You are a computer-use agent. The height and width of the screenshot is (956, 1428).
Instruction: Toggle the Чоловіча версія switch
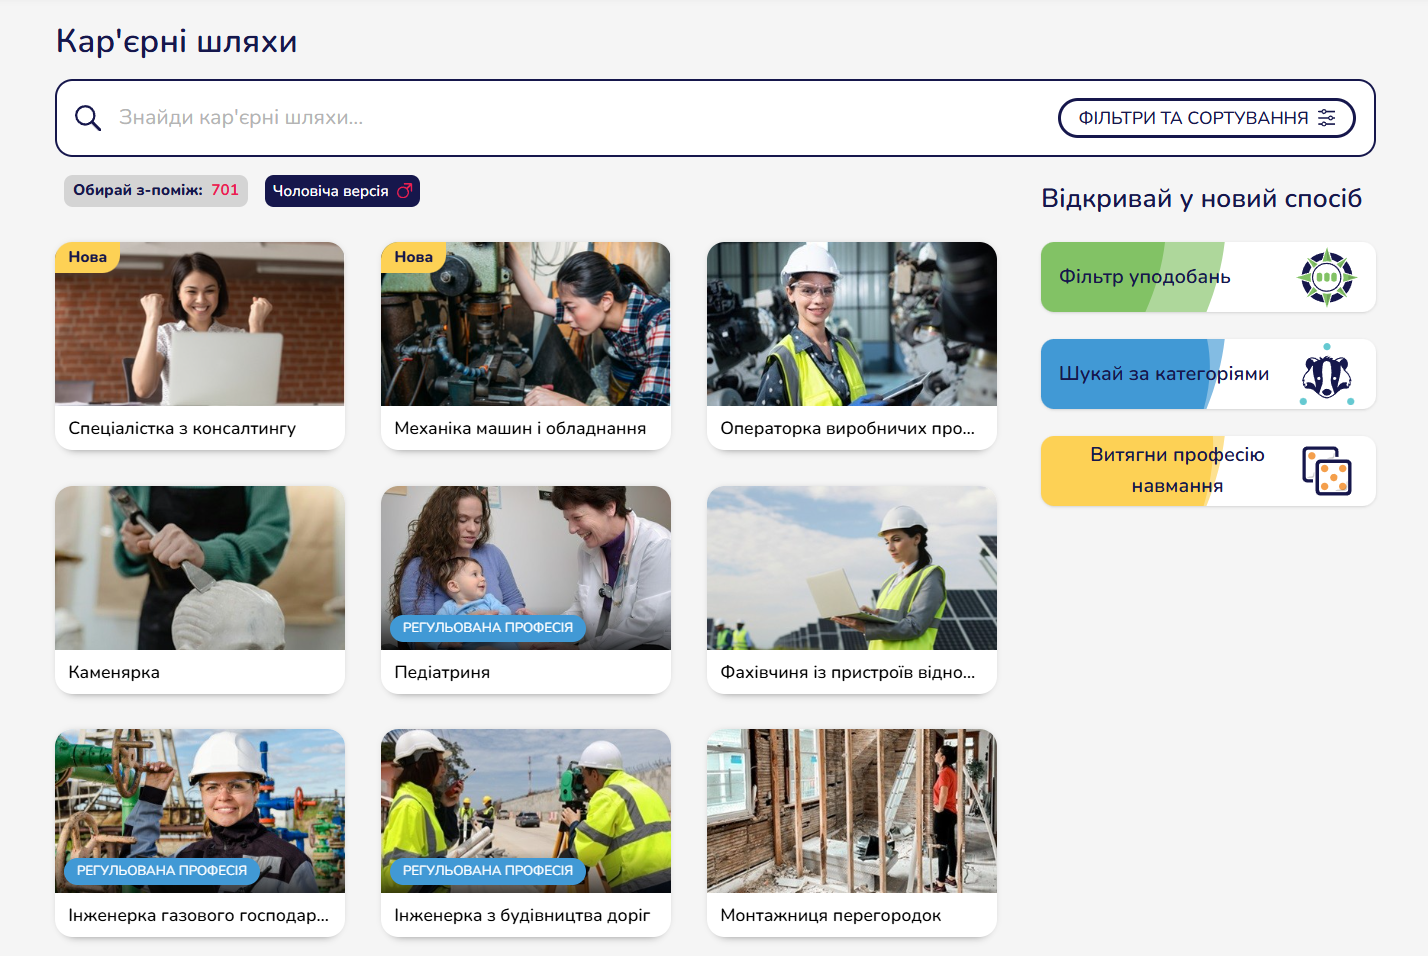pos(341,191)
